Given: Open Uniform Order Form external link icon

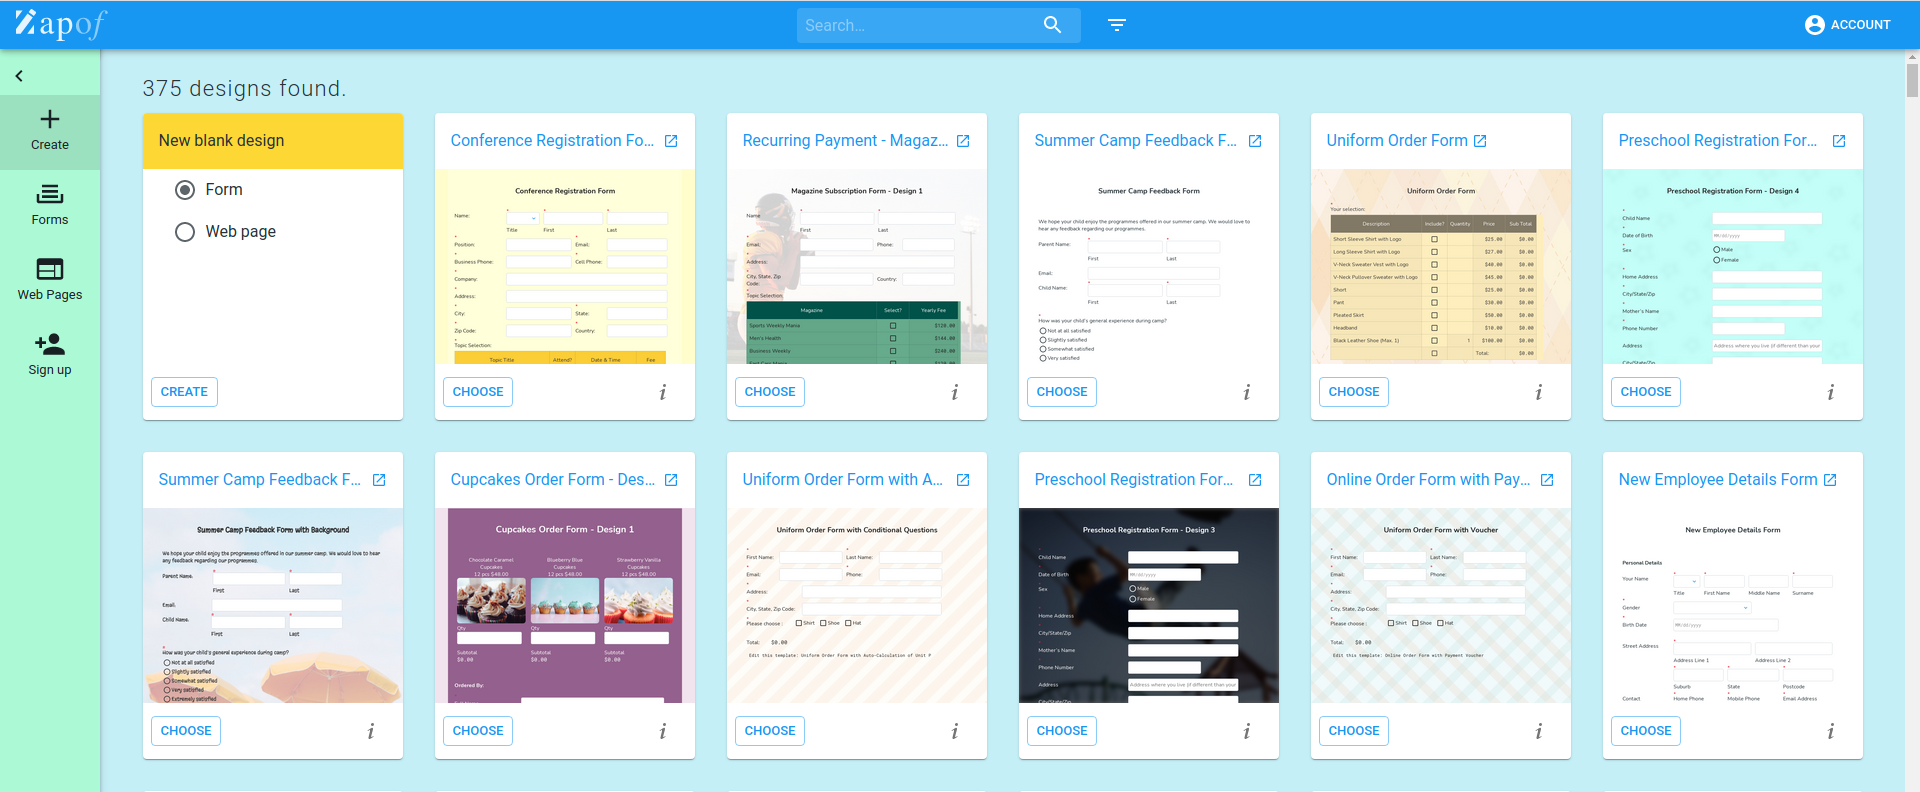Looking at the screenshot, I should tap(1480, 141).
